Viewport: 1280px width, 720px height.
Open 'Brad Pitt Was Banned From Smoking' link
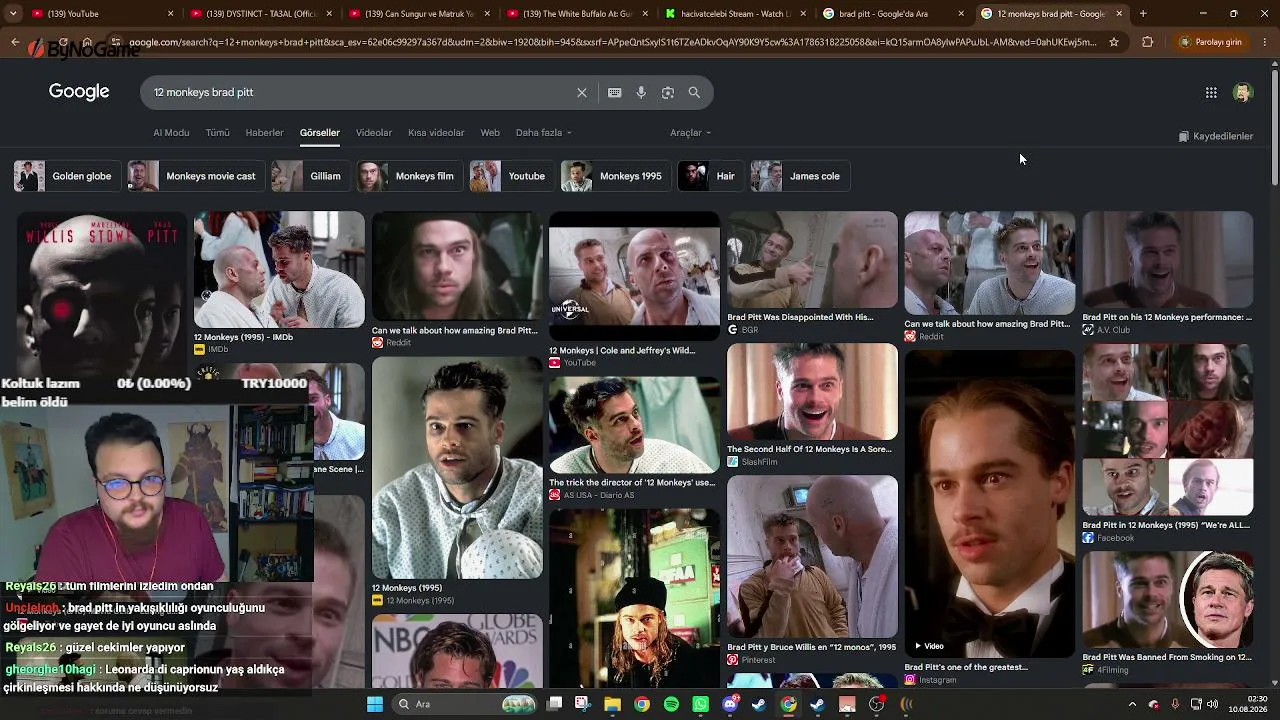[1167, 657]
